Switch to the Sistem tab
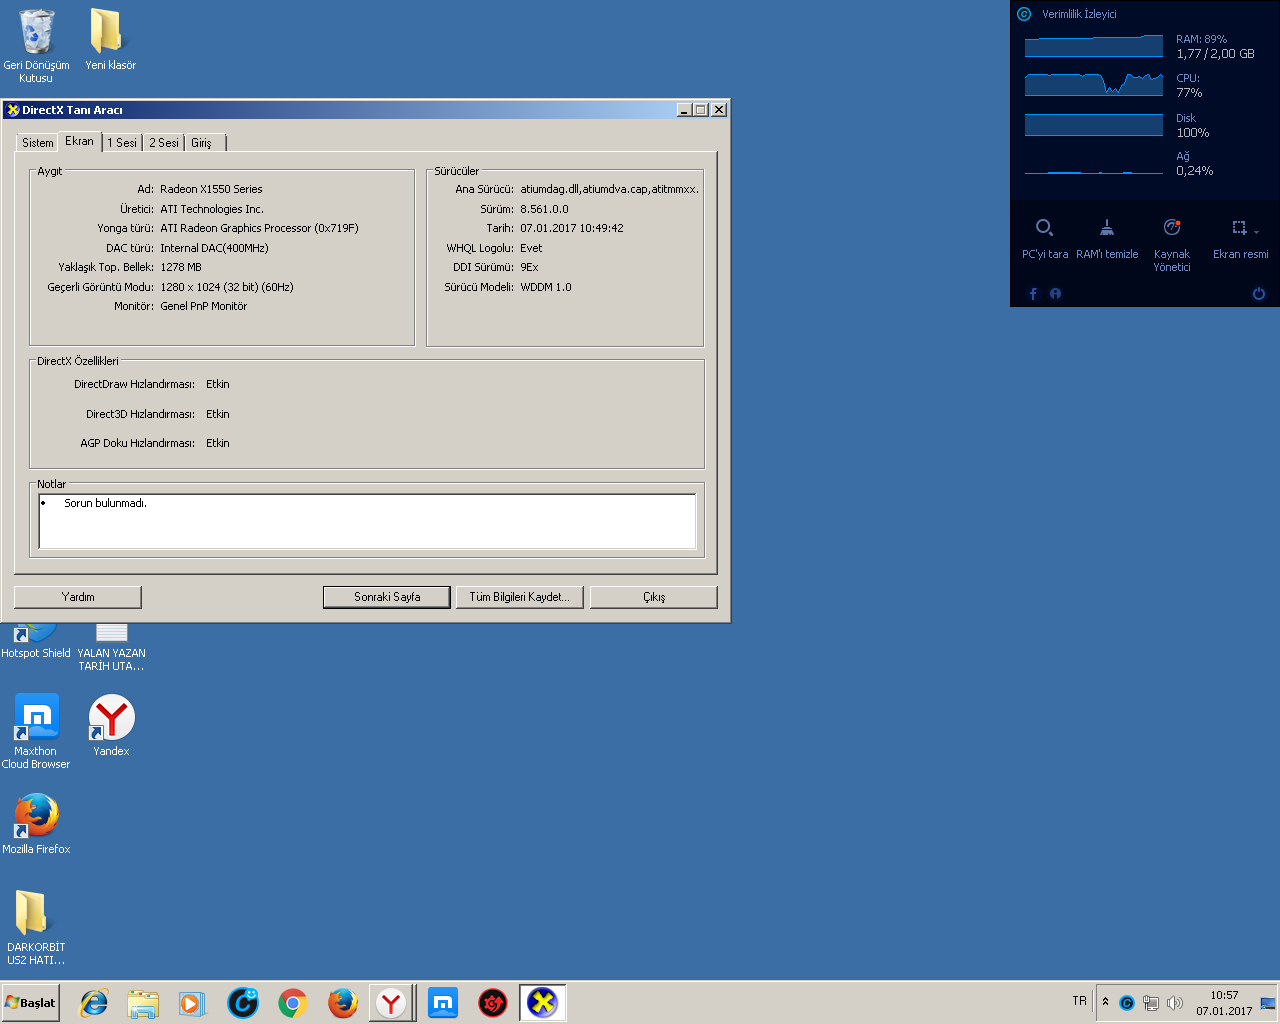Screen dimensions: 1280x1024 click(x=38, y=143)
